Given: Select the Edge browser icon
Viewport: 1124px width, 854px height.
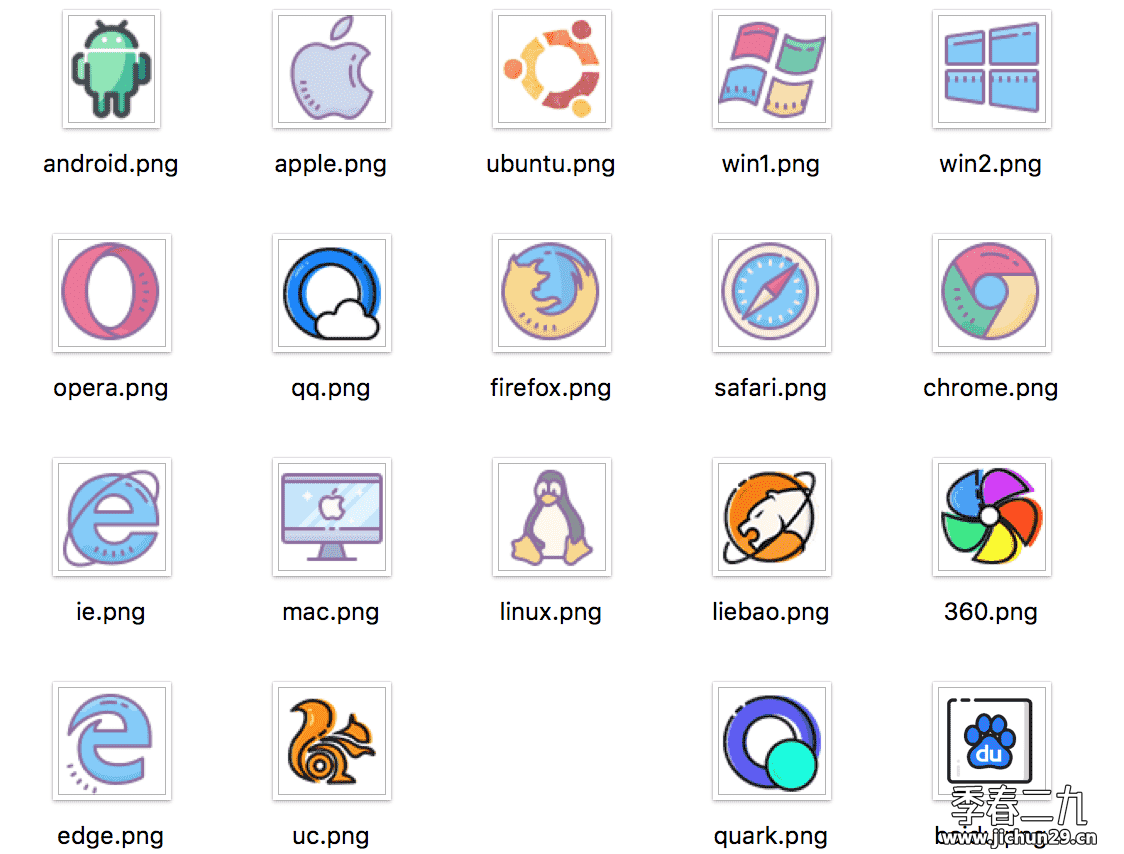Looking at the screenshot, I should [111, 741].
